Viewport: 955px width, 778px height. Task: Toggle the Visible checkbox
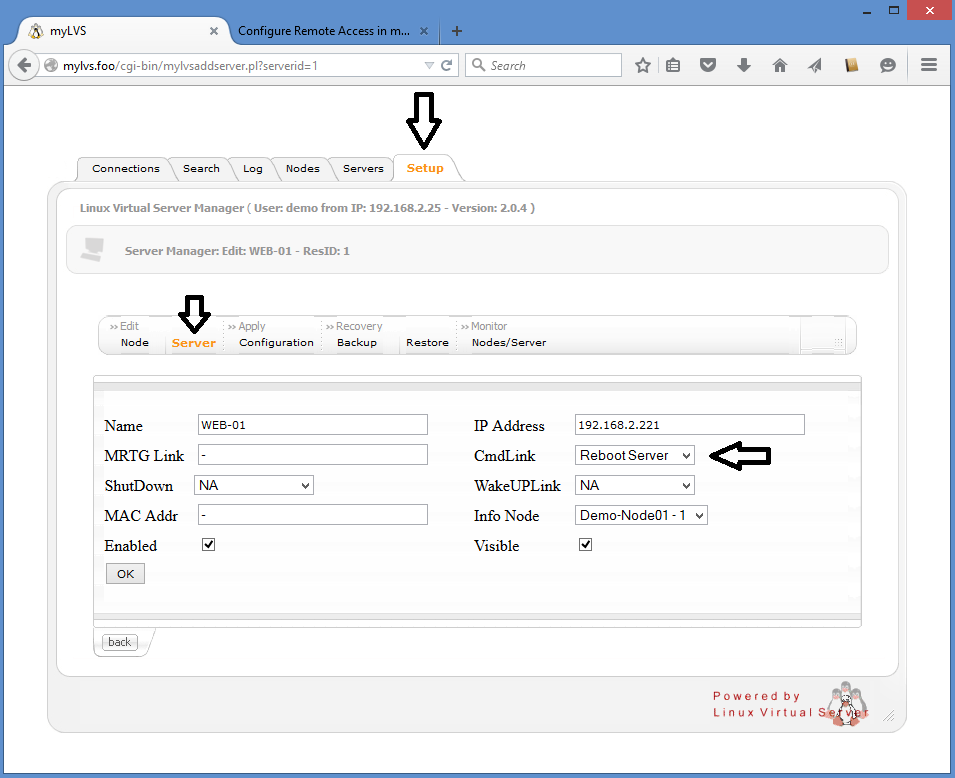pyautogui.click(x=586, y=545)
